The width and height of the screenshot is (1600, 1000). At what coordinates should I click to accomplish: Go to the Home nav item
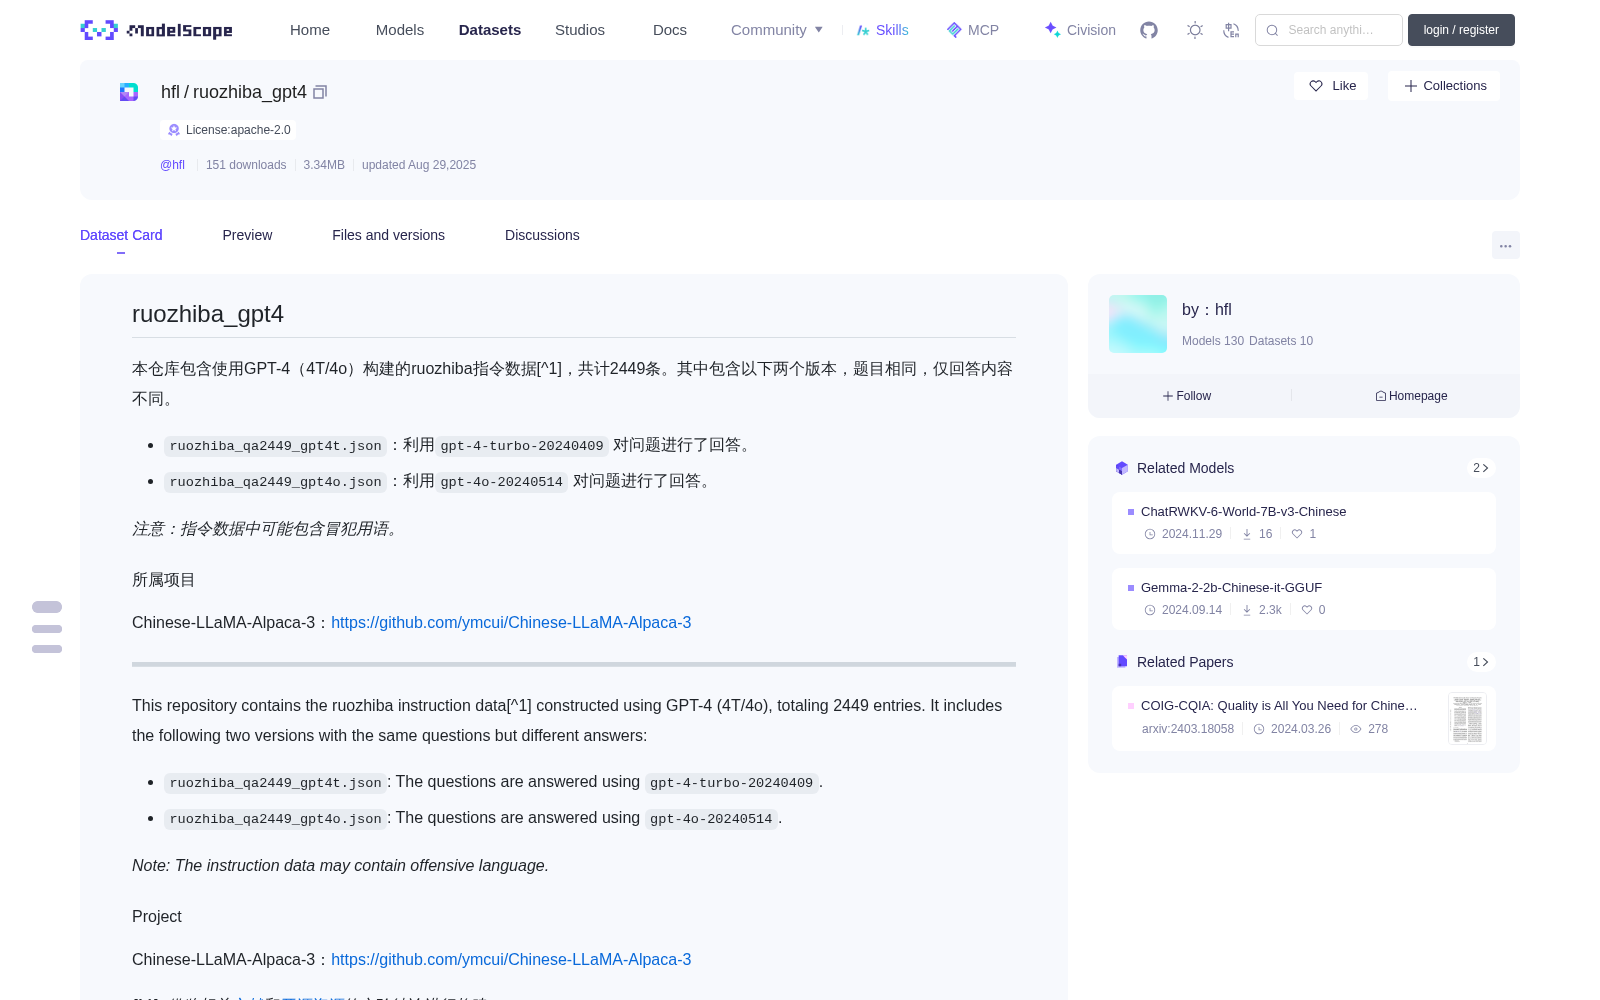310,30
